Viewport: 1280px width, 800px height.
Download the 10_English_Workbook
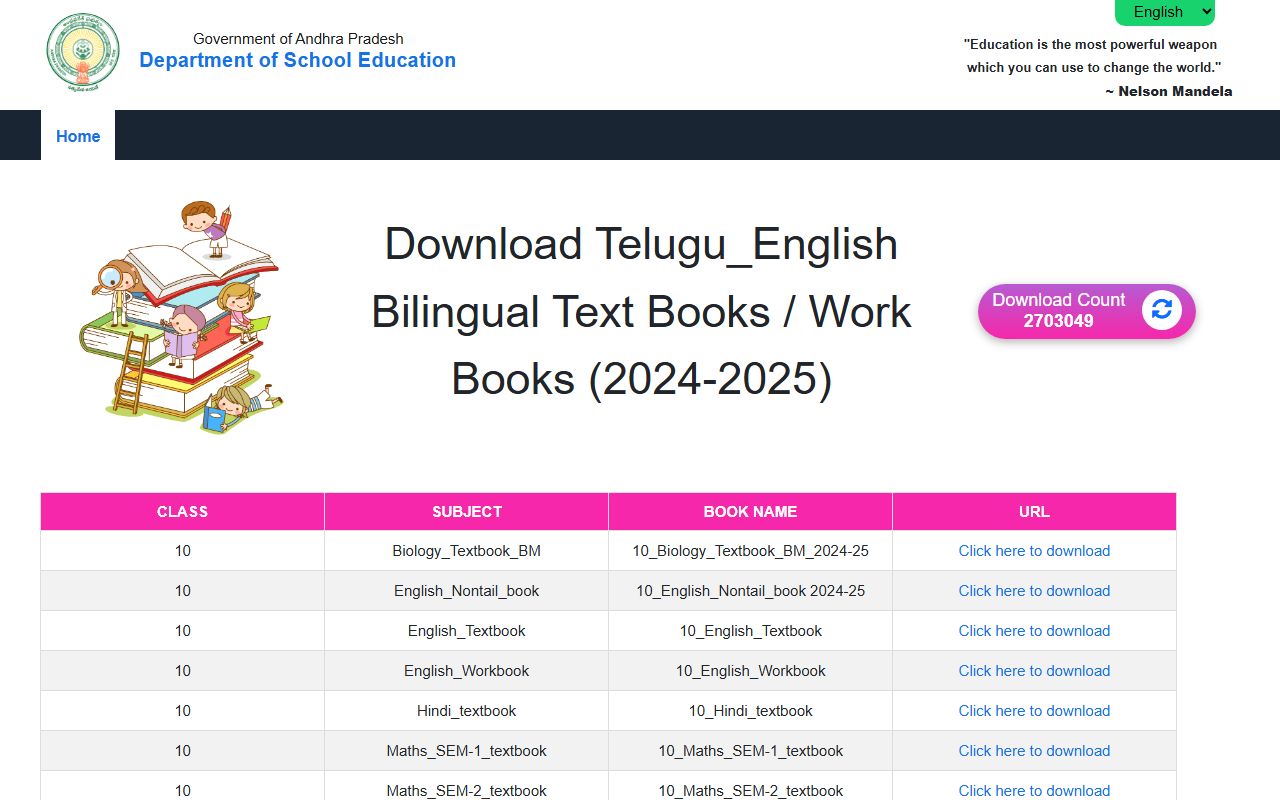(x=1034, y=671)
